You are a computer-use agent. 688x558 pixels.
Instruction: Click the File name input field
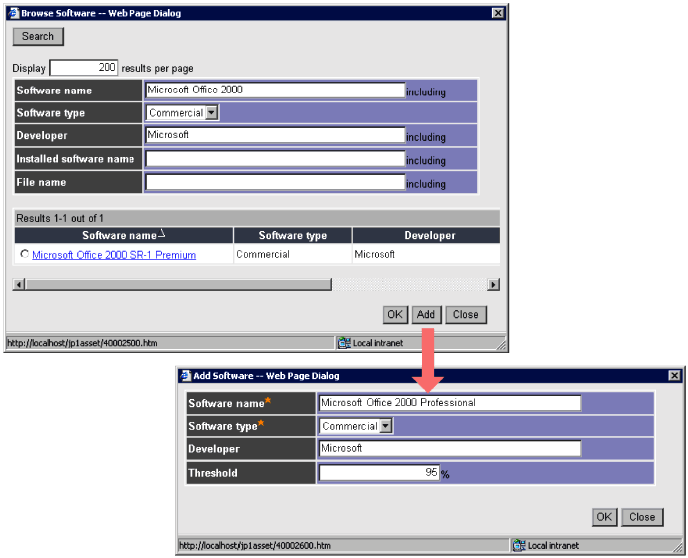coord(275,182)
